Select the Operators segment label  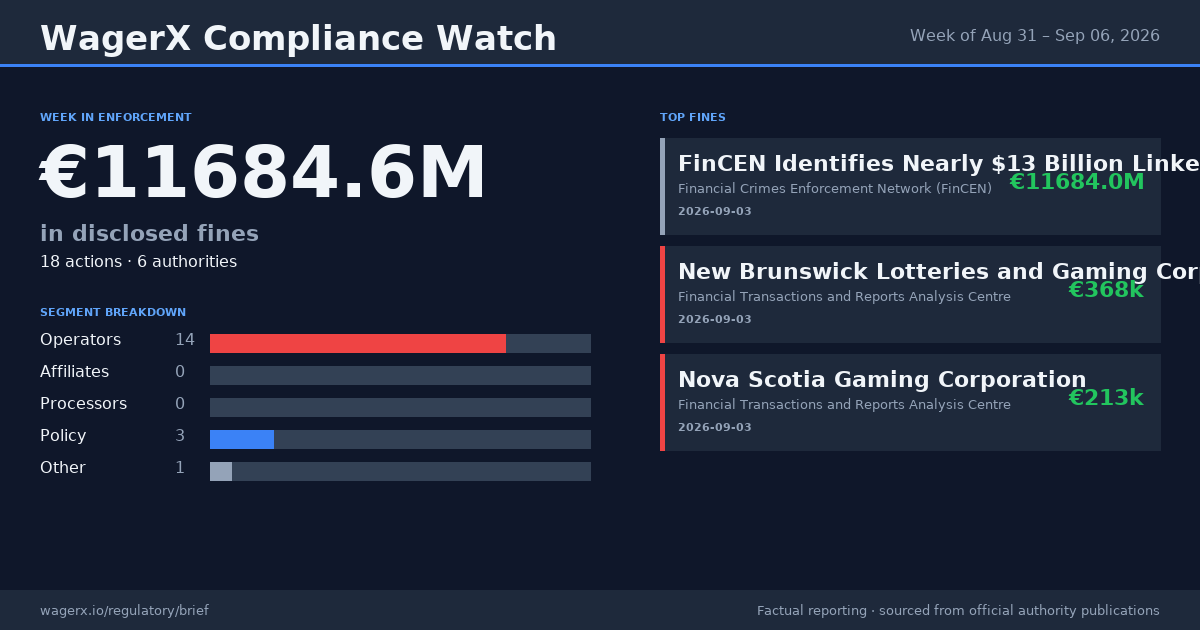pos(80,340)
